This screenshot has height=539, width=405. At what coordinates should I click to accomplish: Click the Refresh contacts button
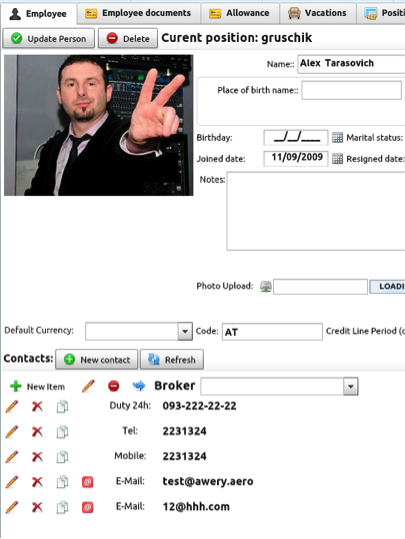(172, 360)
